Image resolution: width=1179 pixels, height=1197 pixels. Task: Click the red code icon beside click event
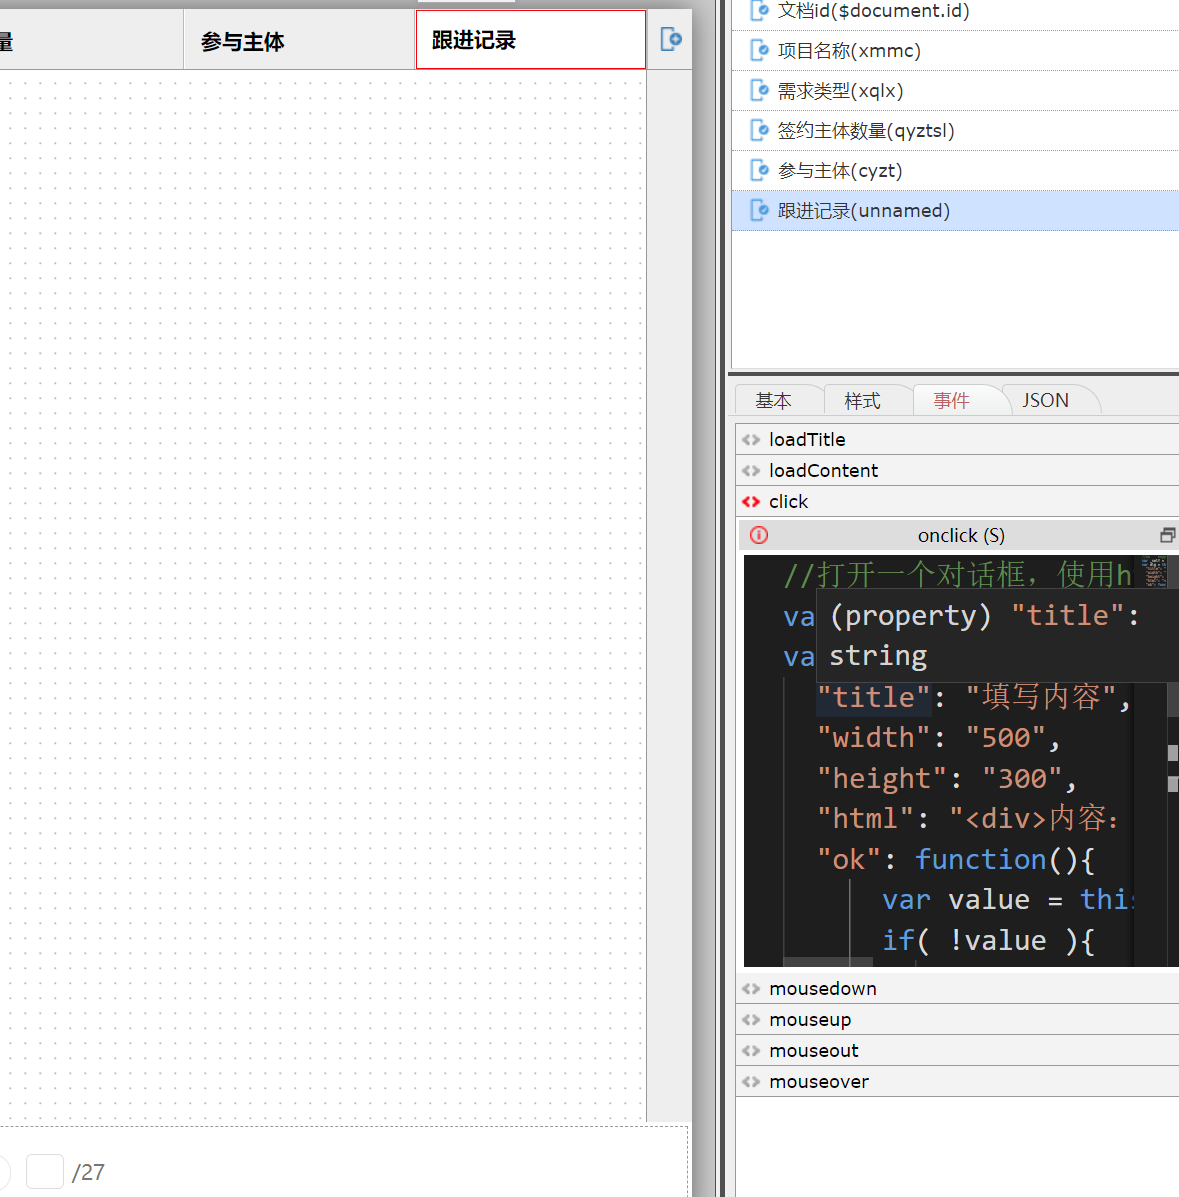tap(751, 502)
